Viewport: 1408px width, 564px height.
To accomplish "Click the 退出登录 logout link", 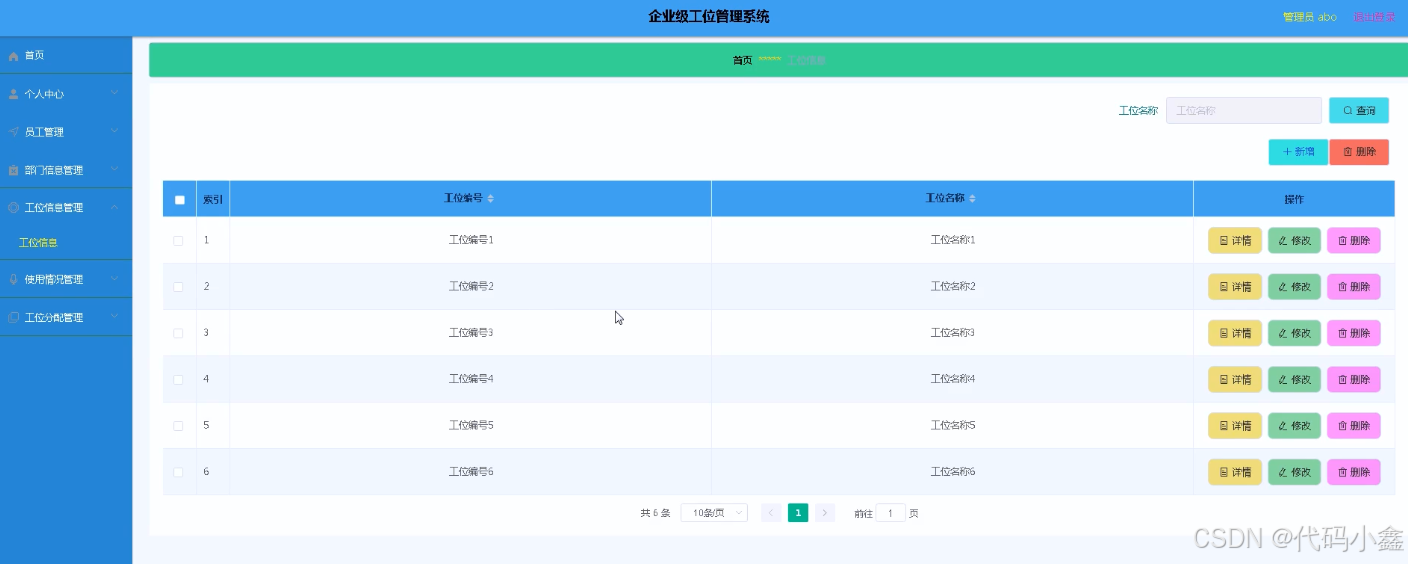I will point(1374,17).
